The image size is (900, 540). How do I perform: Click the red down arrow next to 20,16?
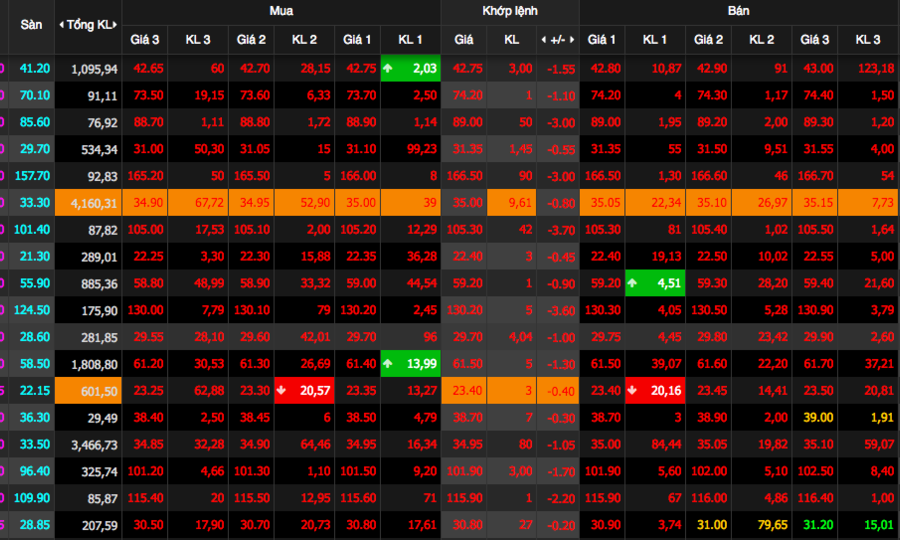click(x=632, y=390)
